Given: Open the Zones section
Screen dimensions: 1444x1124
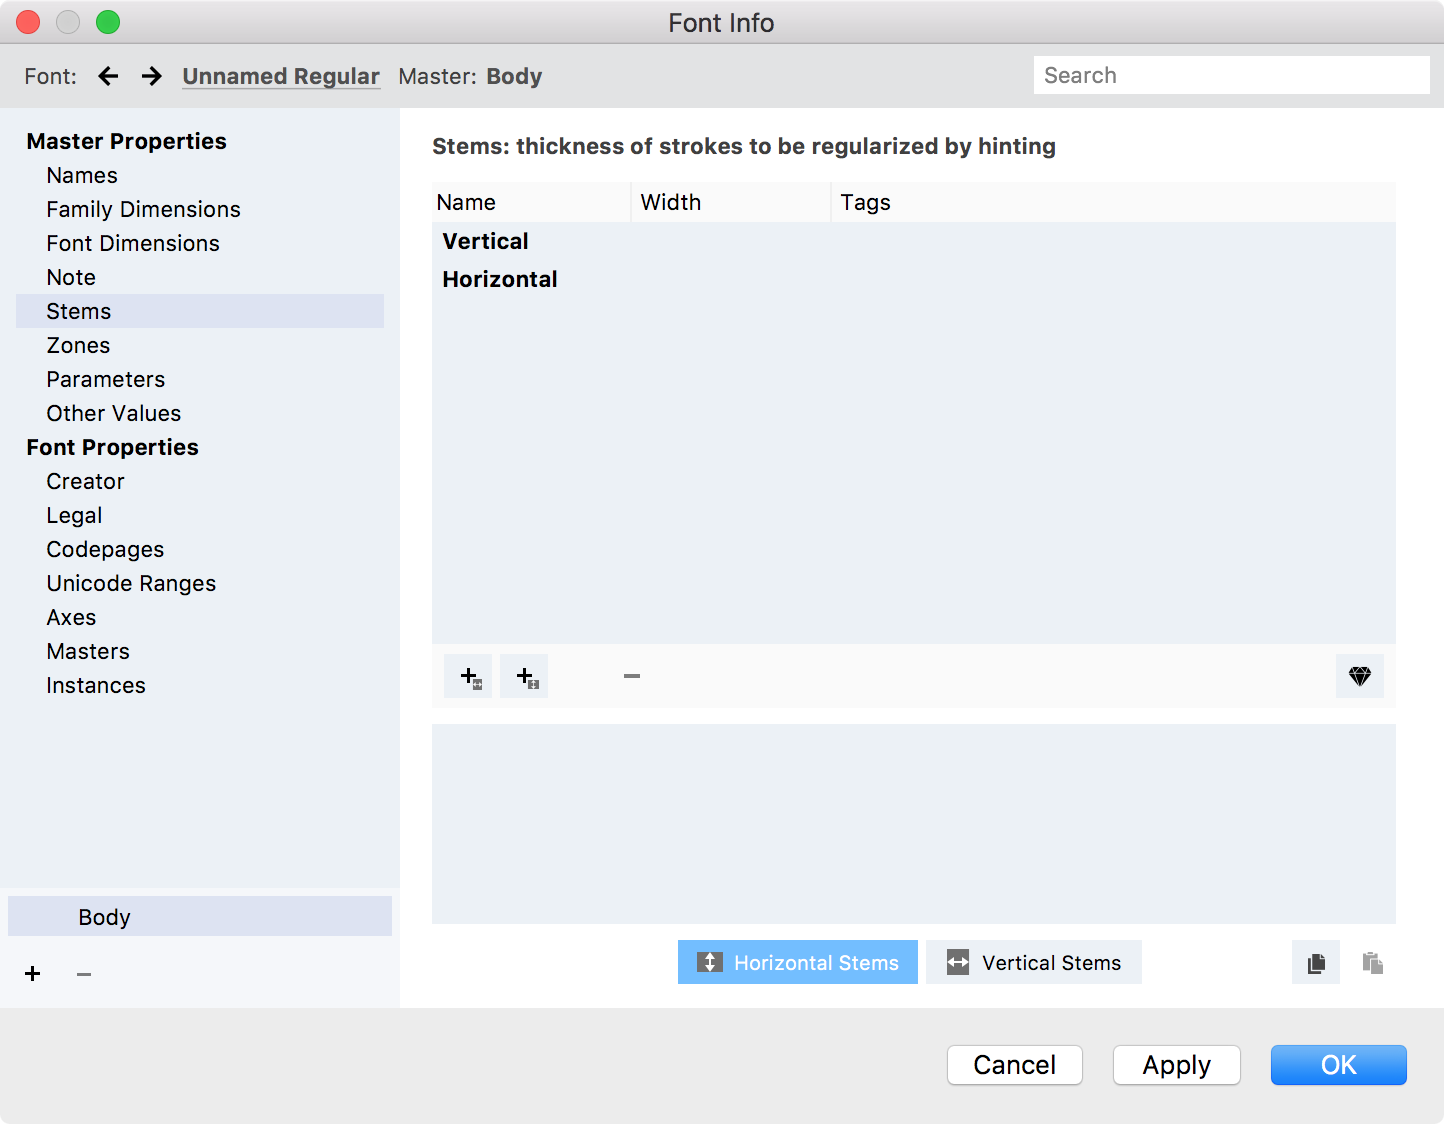Looking at the screenshot, I should (x=200, y=345).
